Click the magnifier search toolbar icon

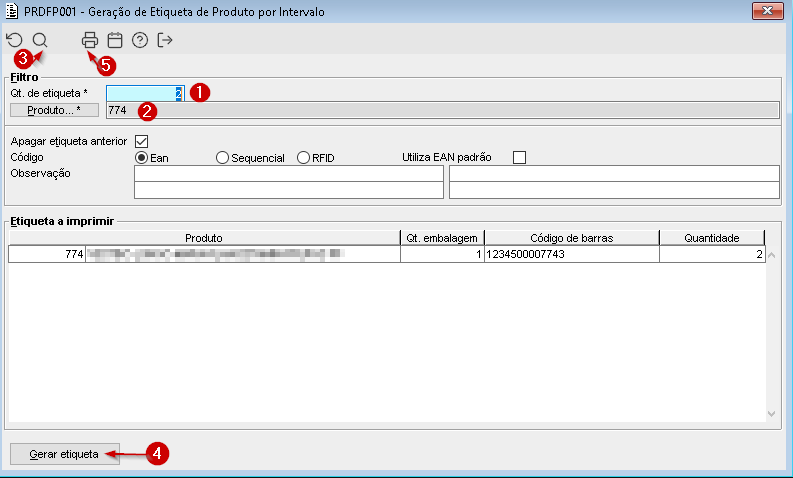(40, 40)
